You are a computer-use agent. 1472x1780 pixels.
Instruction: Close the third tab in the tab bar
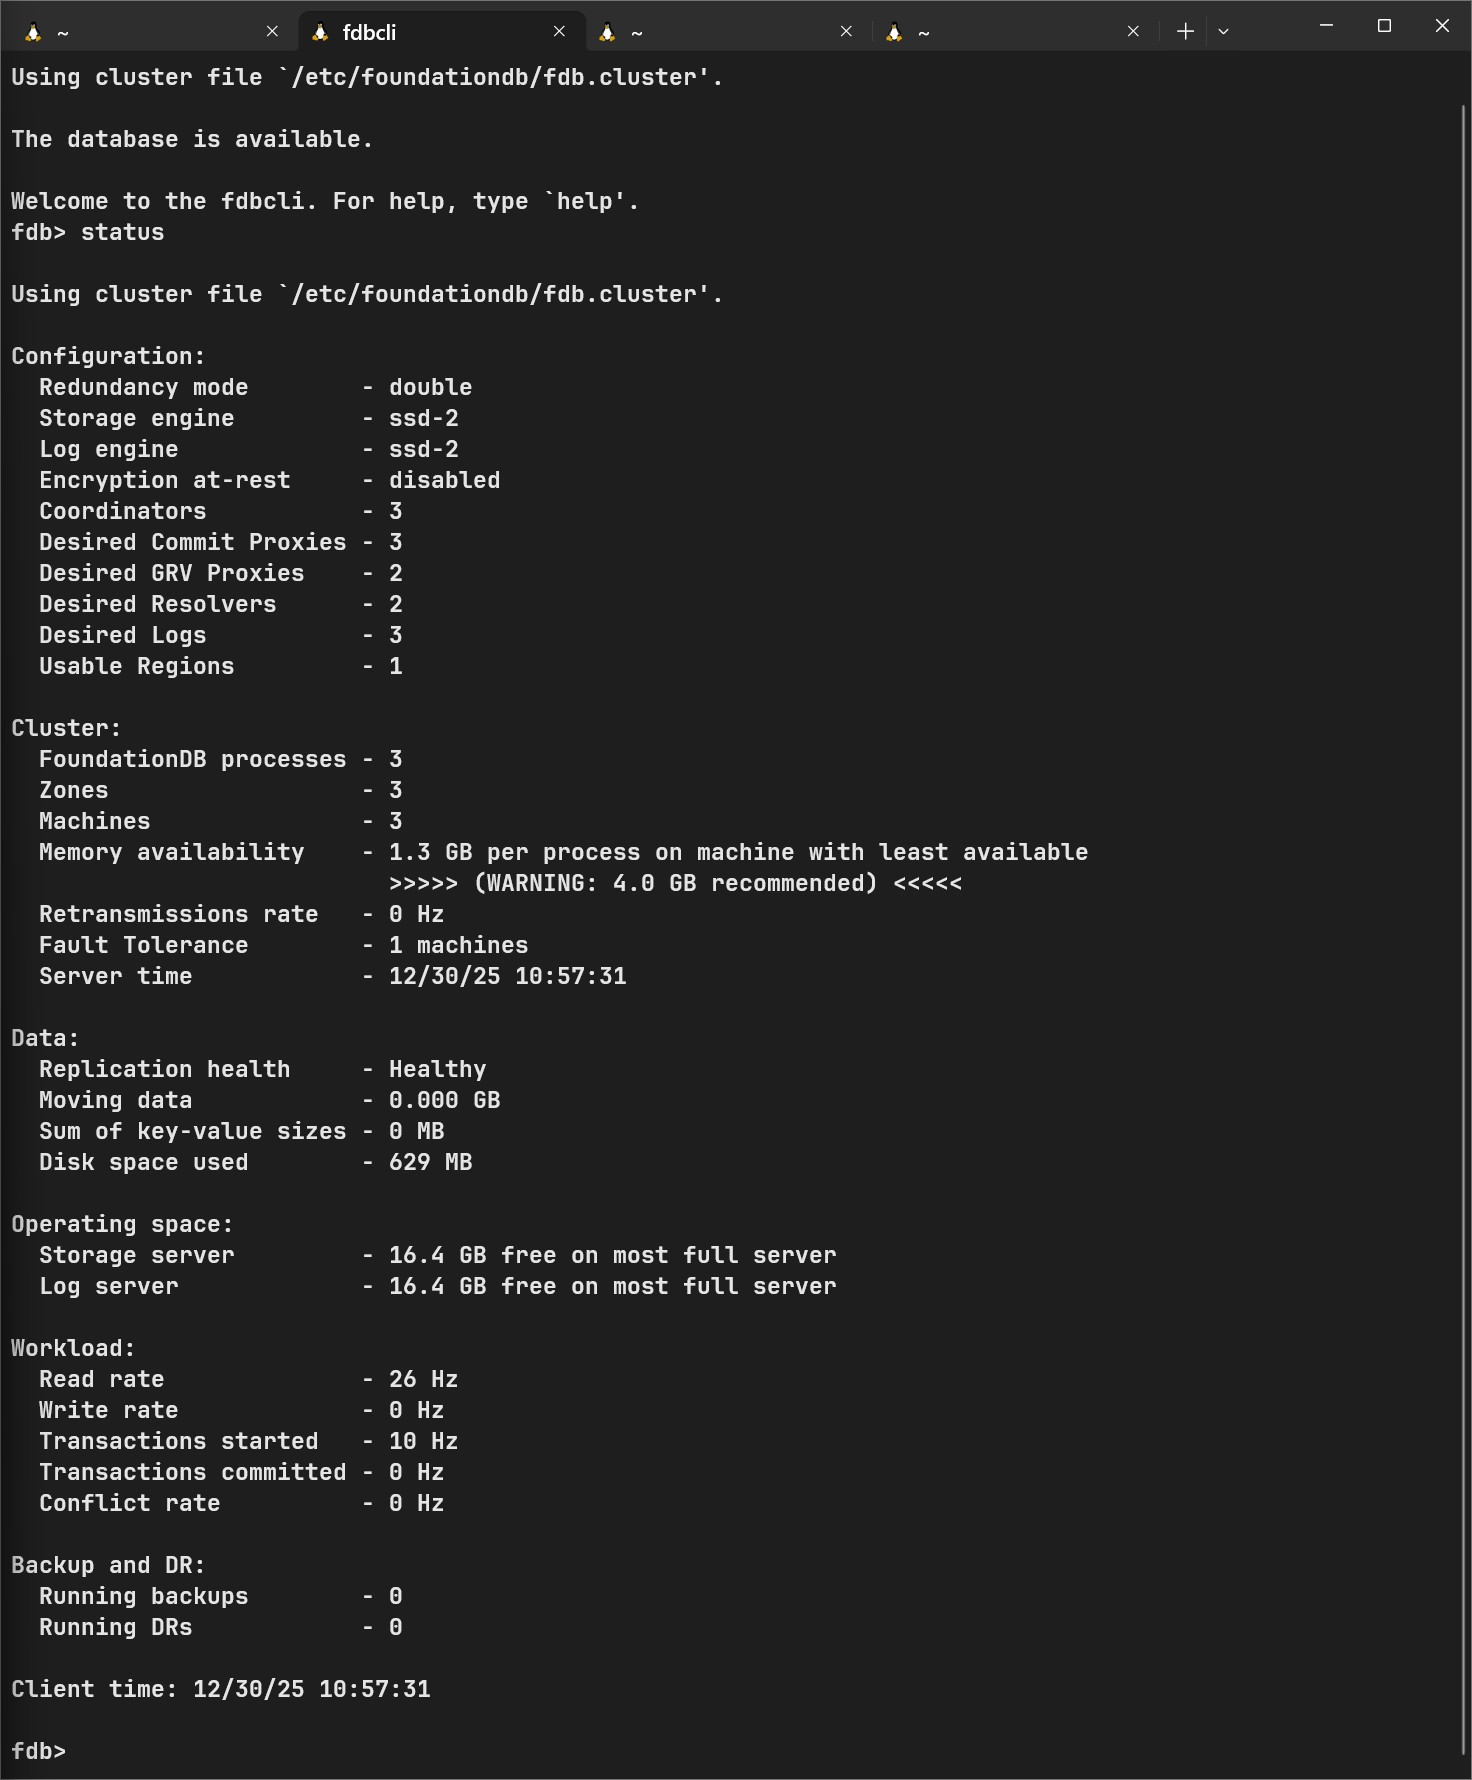point(846,32)
